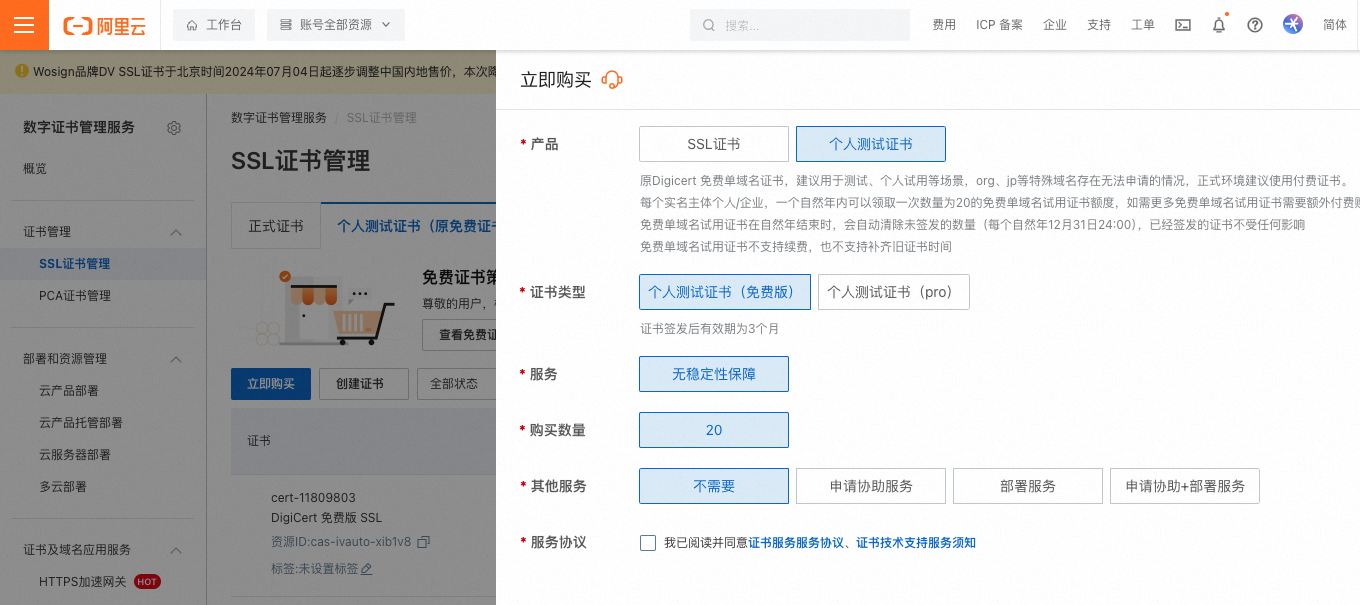This screenshot has height=605, width=1360.
Task: Open 支持 top menu
Action: (x=1099, y=25)
